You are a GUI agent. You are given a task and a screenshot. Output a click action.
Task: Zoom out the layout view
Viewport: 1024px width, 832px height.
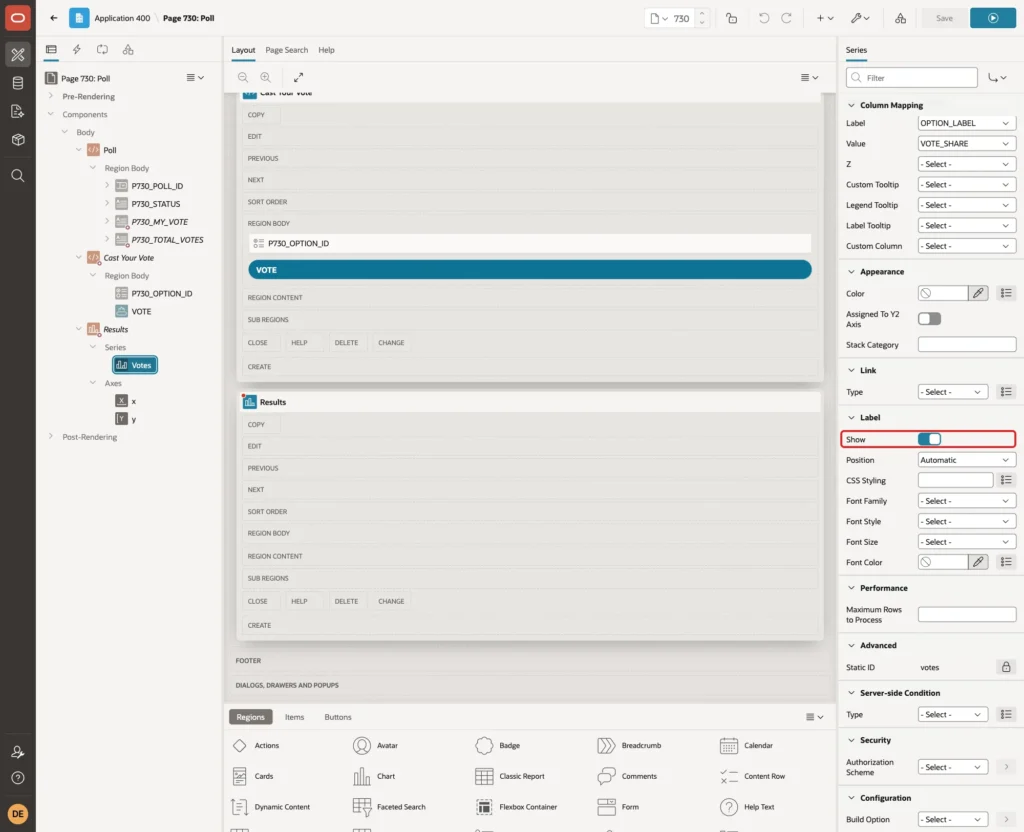click(x=243, y=77)
